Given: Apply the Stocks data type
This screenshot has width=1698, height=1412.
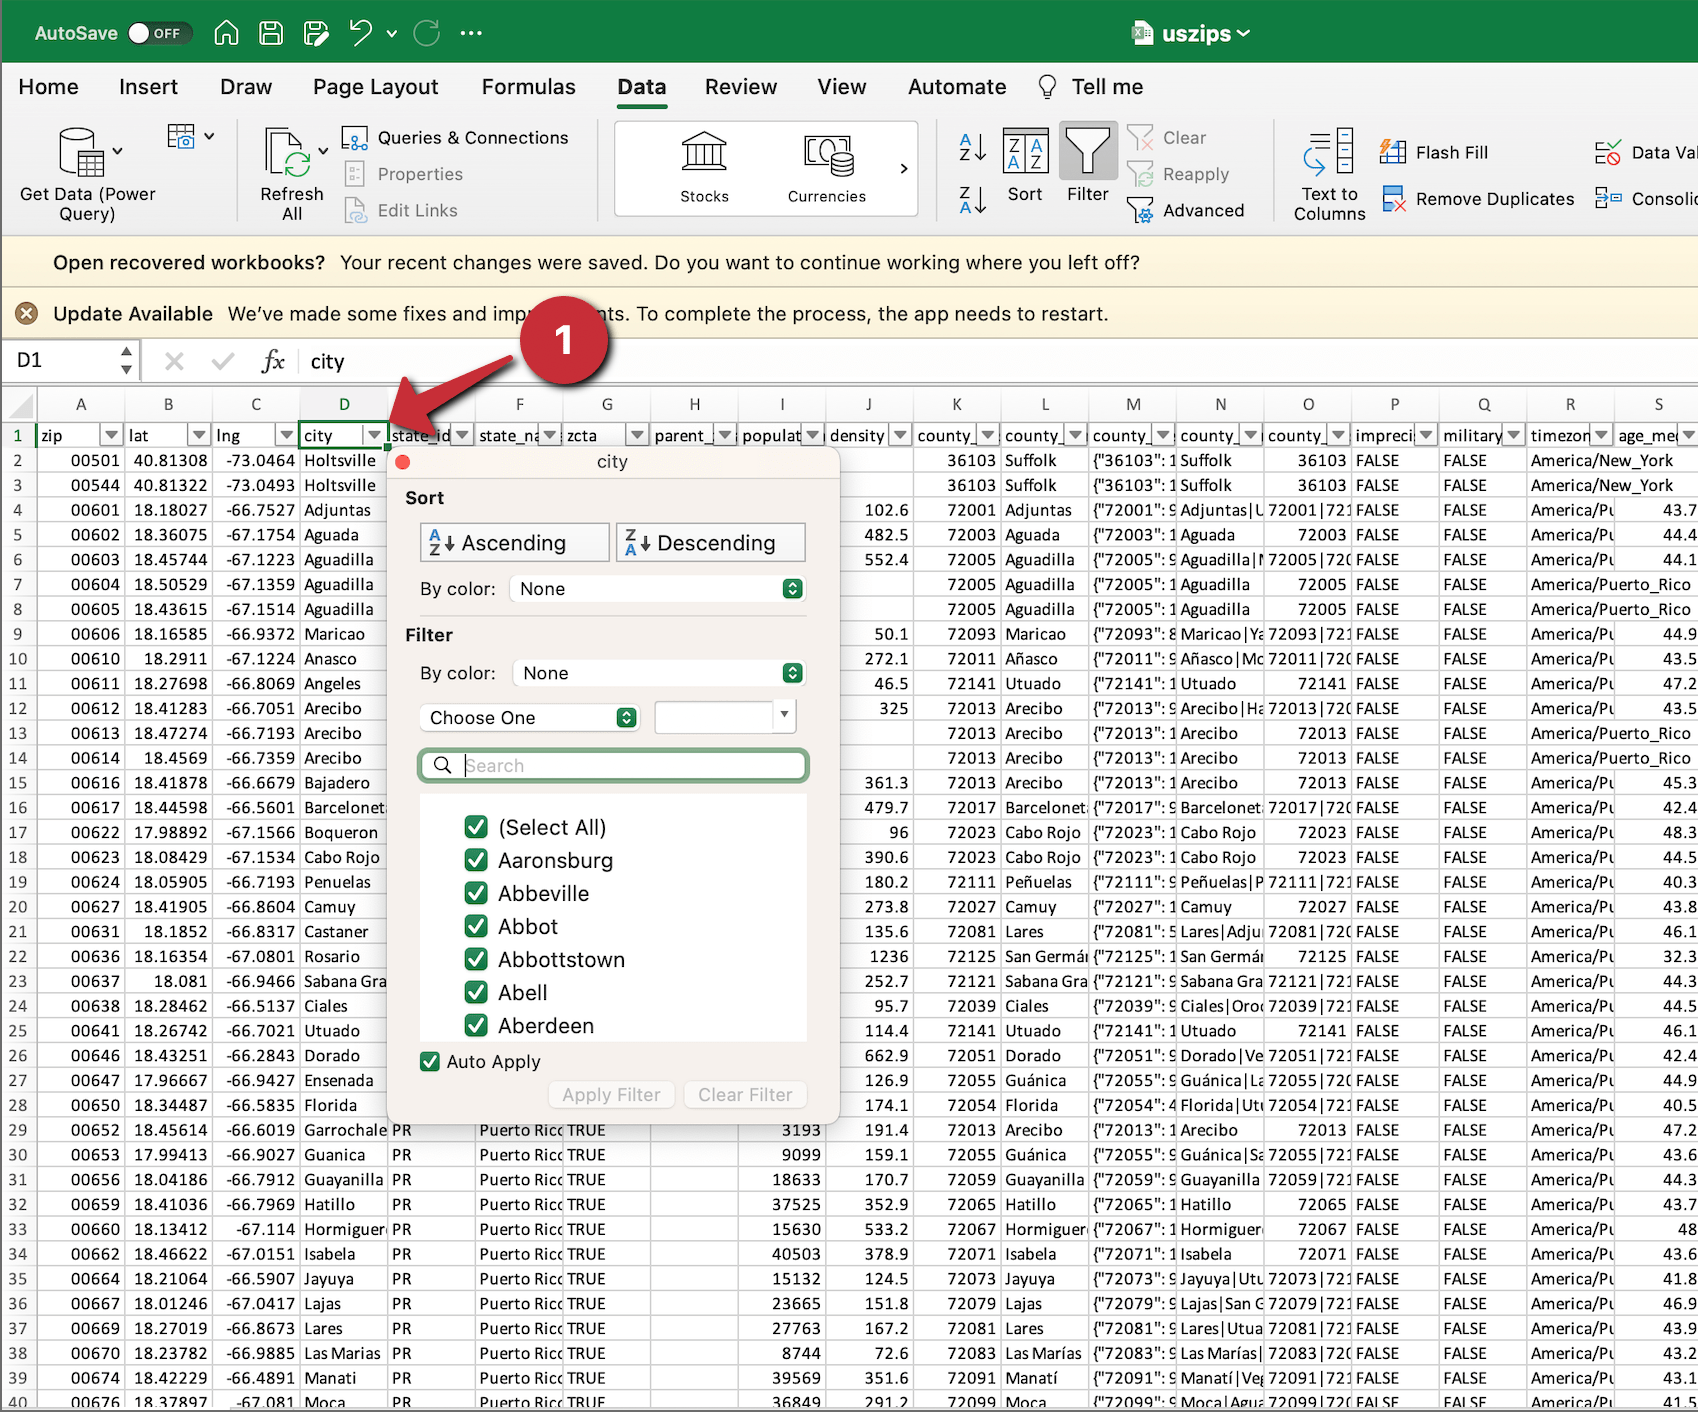Looking at the screenshot, I should coord(703,165).
